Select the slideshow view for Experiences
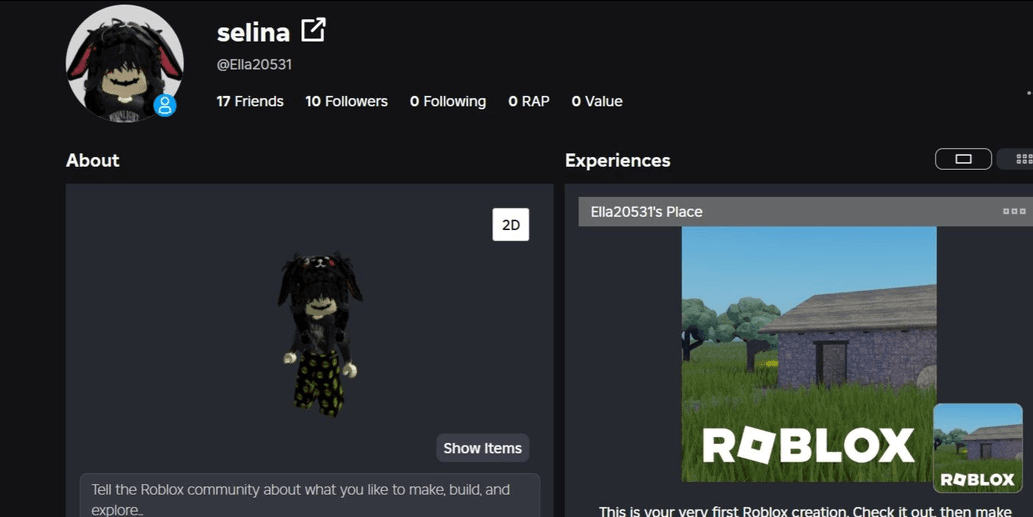 click(963, 159)
